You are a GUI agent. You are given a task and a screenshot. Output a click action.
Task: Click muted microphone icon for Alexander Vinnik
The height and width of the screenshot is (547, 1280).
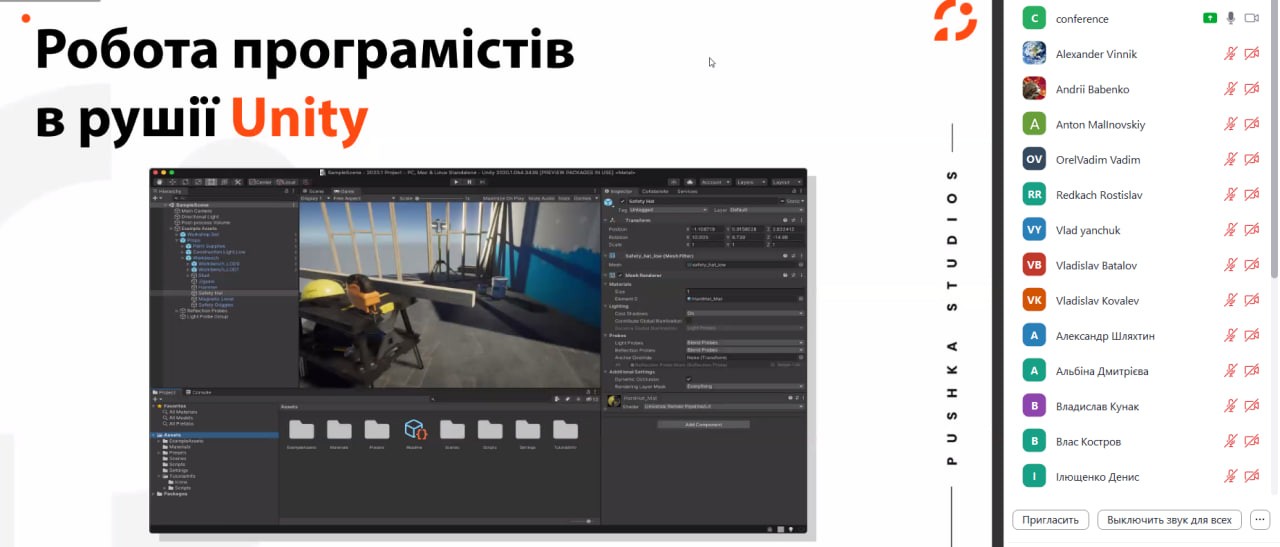(1231, 54)
